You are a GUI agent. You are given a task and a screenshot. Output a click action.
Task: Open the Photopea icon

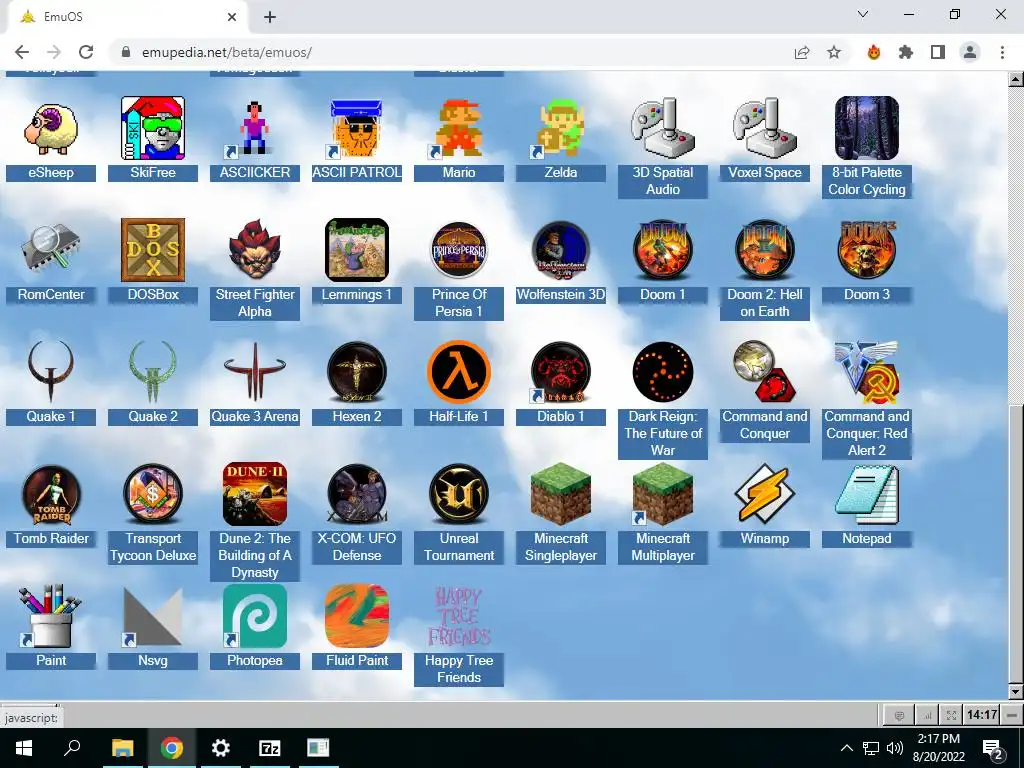[255, 616]
